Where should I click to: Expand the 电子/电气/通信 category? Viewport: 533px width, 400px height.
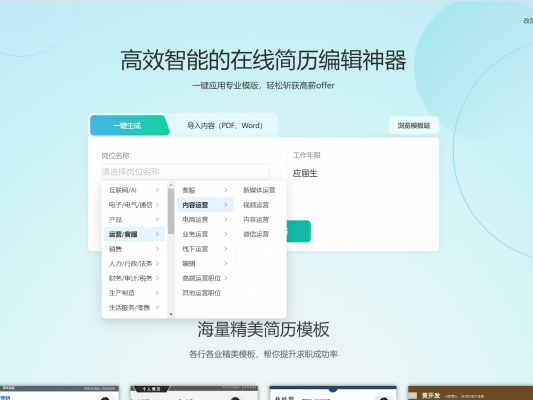(x=134, y=205)
